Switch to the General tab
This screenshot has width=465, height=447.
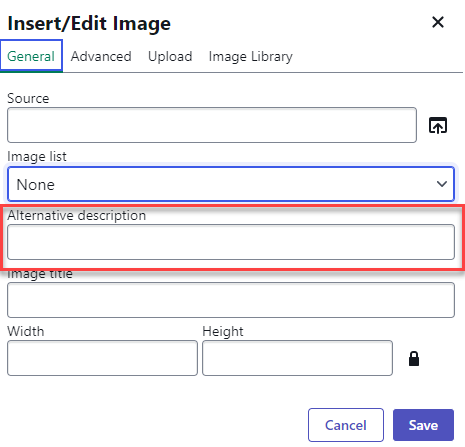31,56
